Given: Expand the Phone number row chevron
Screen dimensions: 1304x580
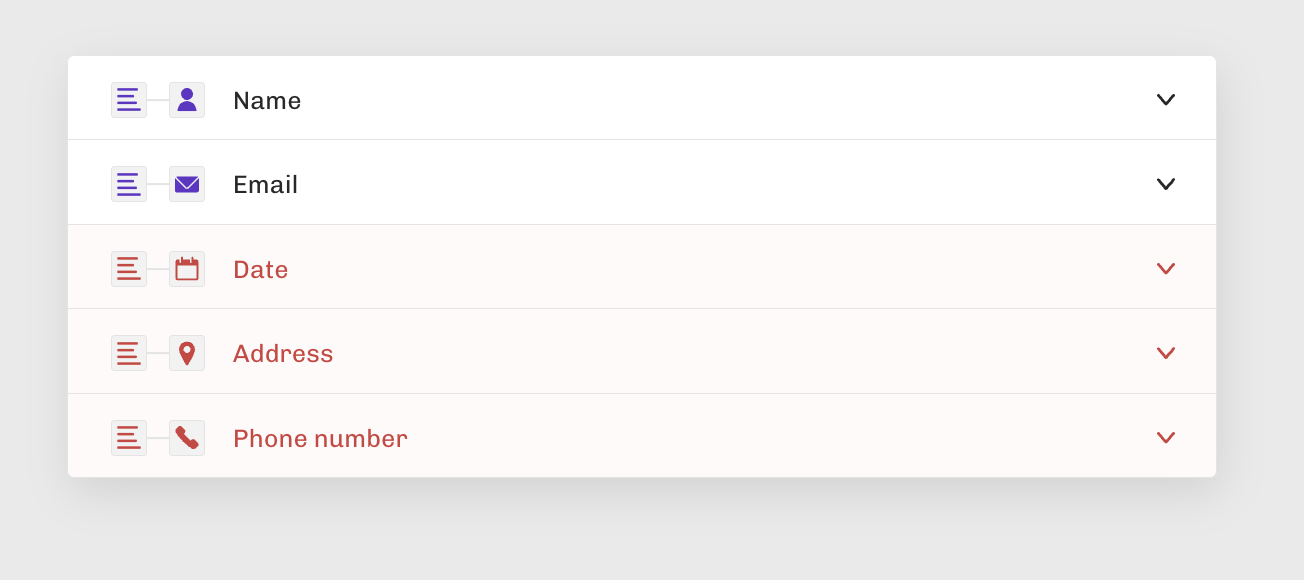Looking at the screenshot, I should 1166,438.
